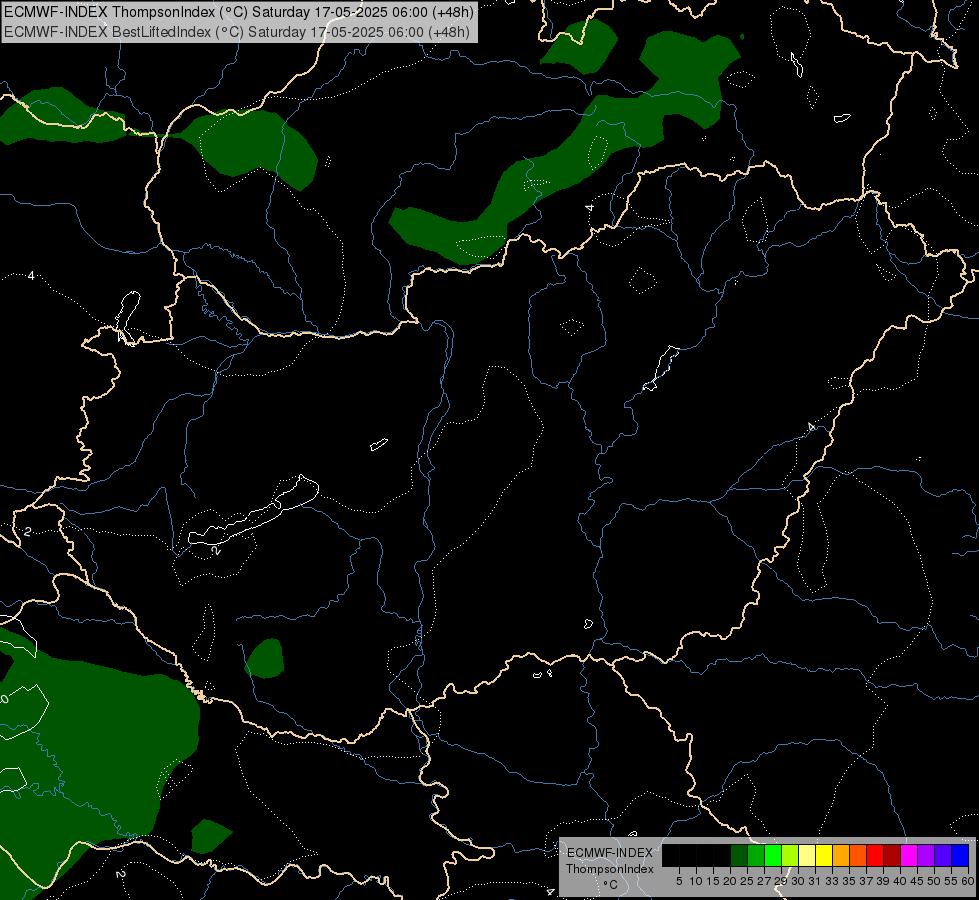Viewport: 979px width, 900px height.
Task: Click legend tick value 15
Action: click(713, 881)
